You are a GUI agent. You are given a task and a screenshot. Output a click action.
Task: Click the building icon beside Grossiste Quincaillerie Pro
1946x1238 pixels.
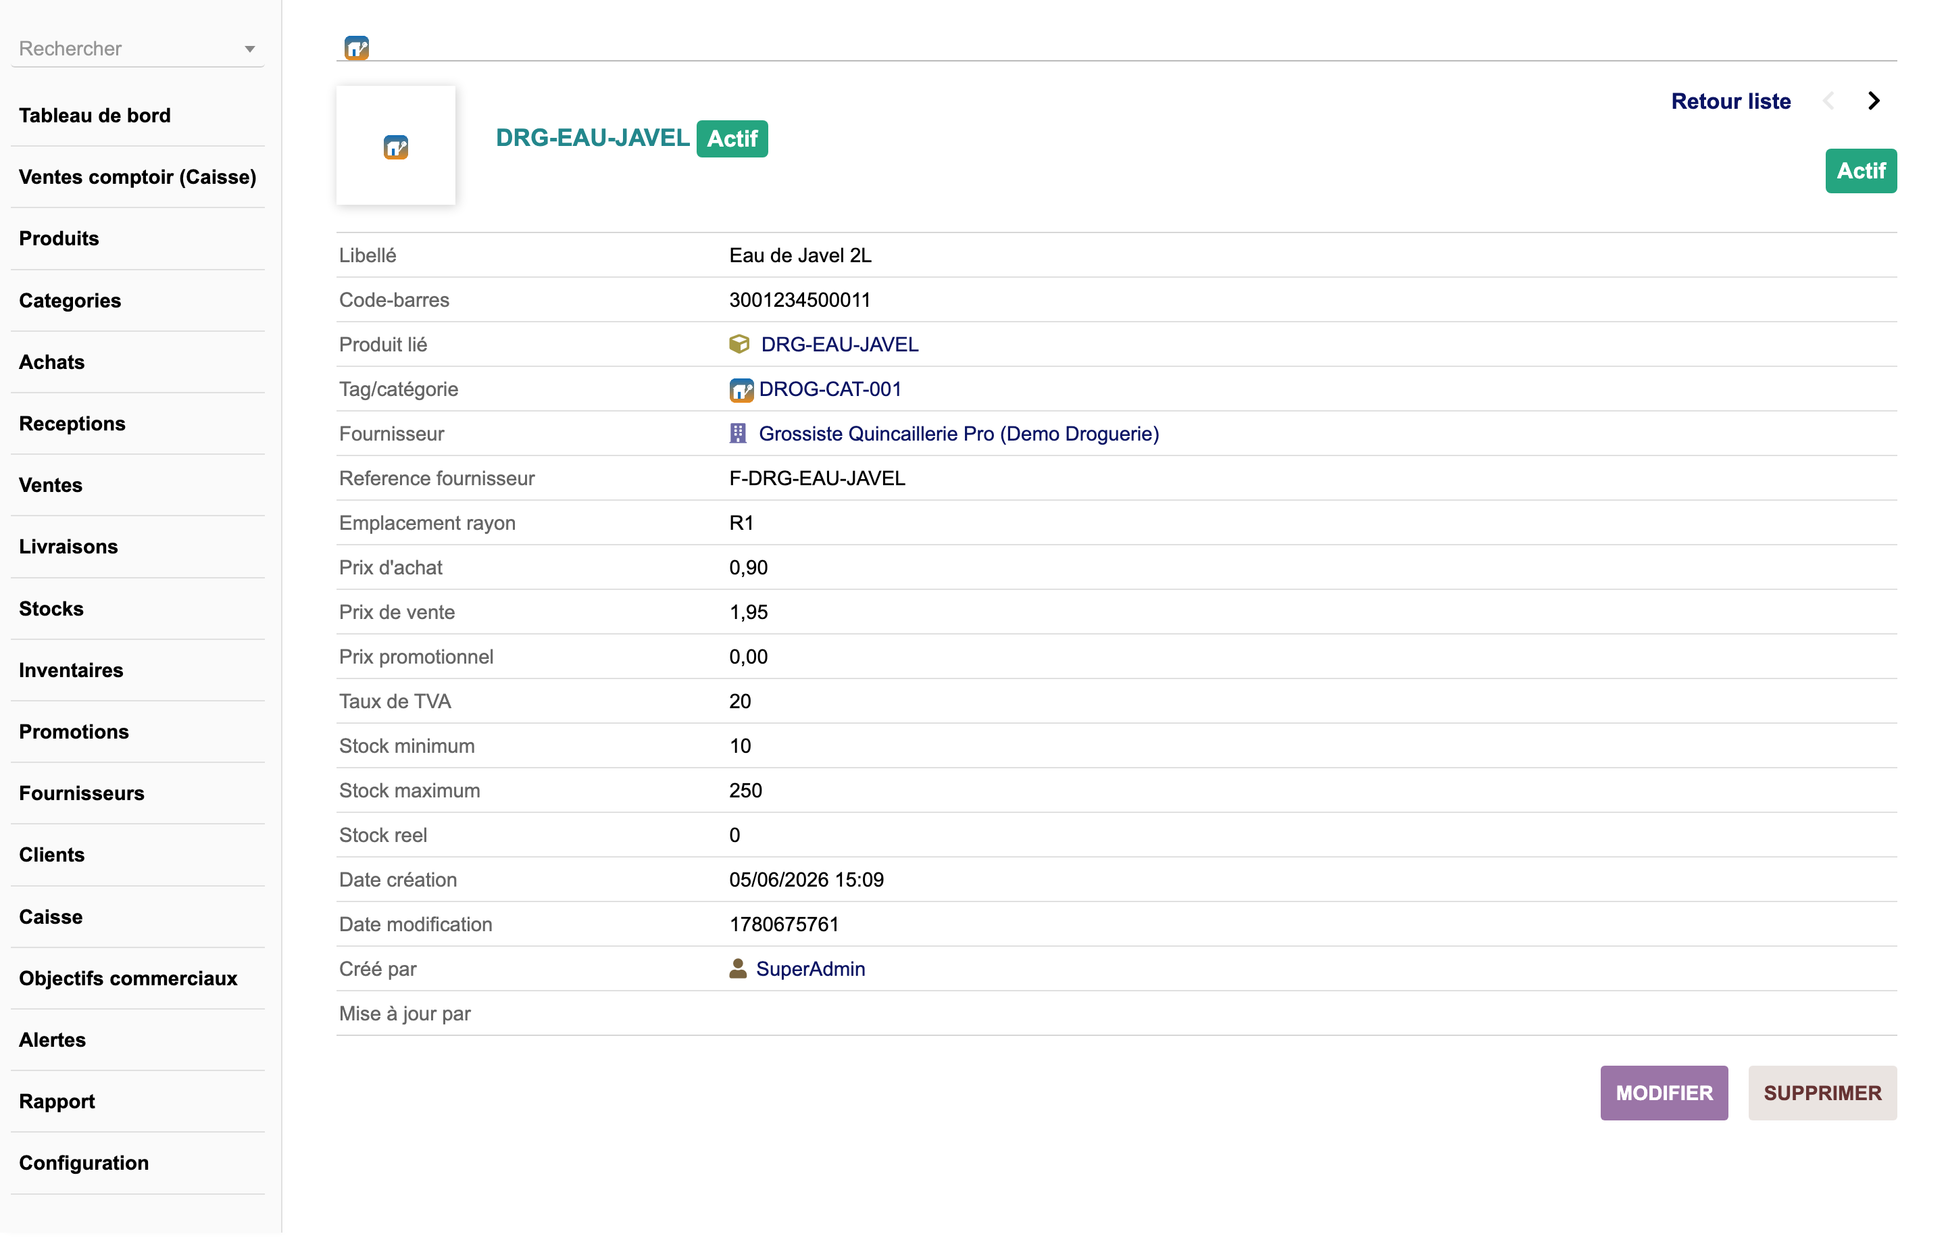coord(738,433)
